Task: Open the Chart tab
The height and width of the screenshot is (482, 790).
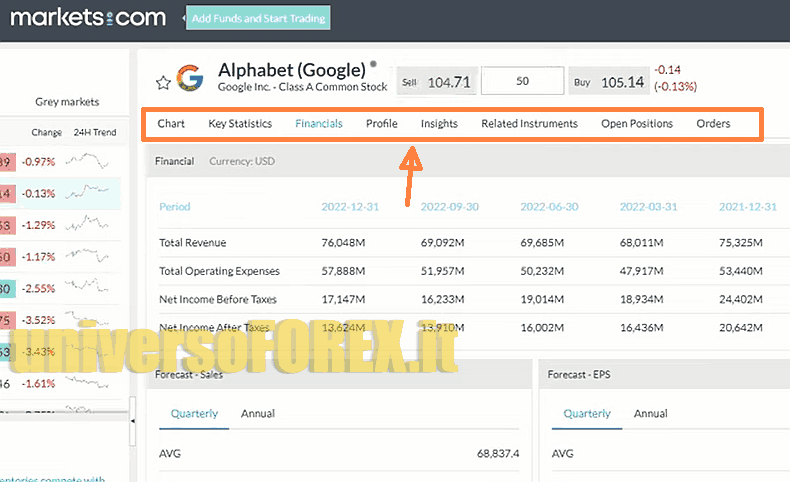Action: click(171, 124)
